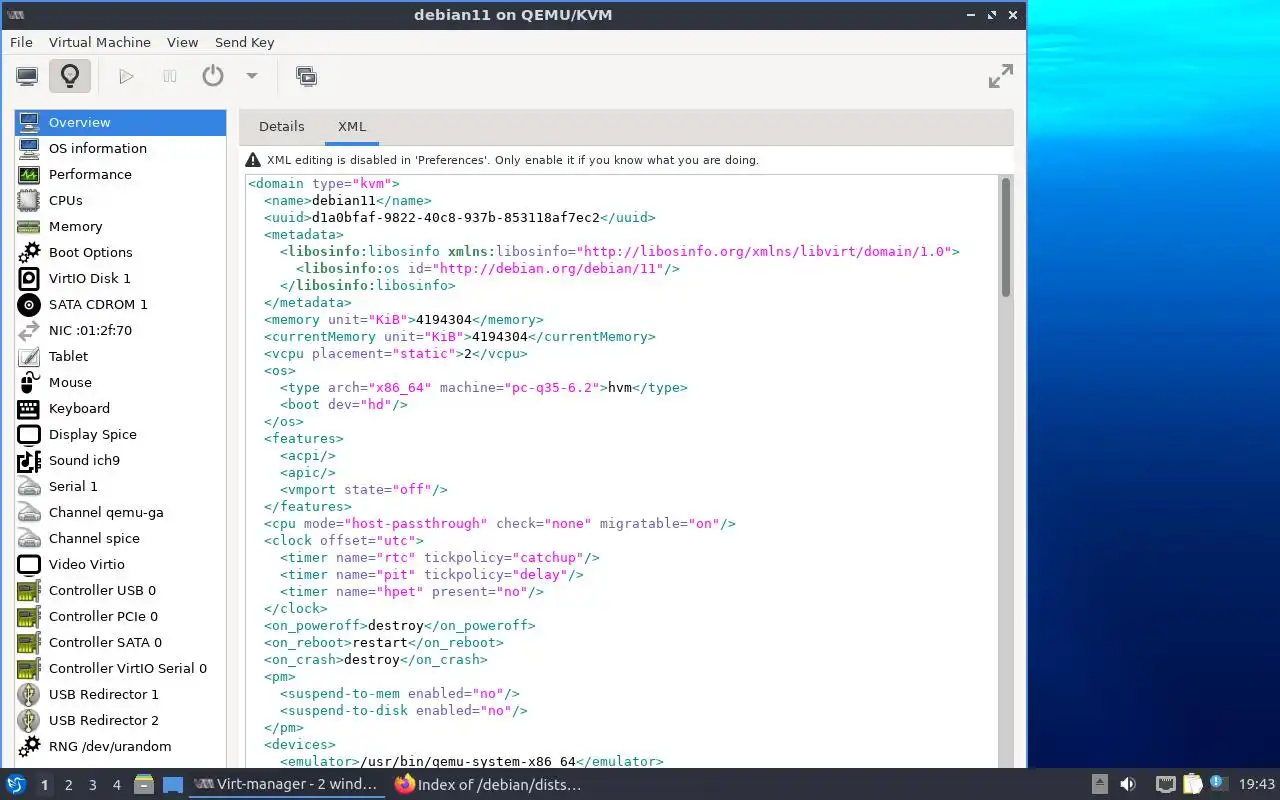Click the 19:43 taskbar clock
Image resolution: width=1280 pixels, height=800 pixels.
[1257, 784]
